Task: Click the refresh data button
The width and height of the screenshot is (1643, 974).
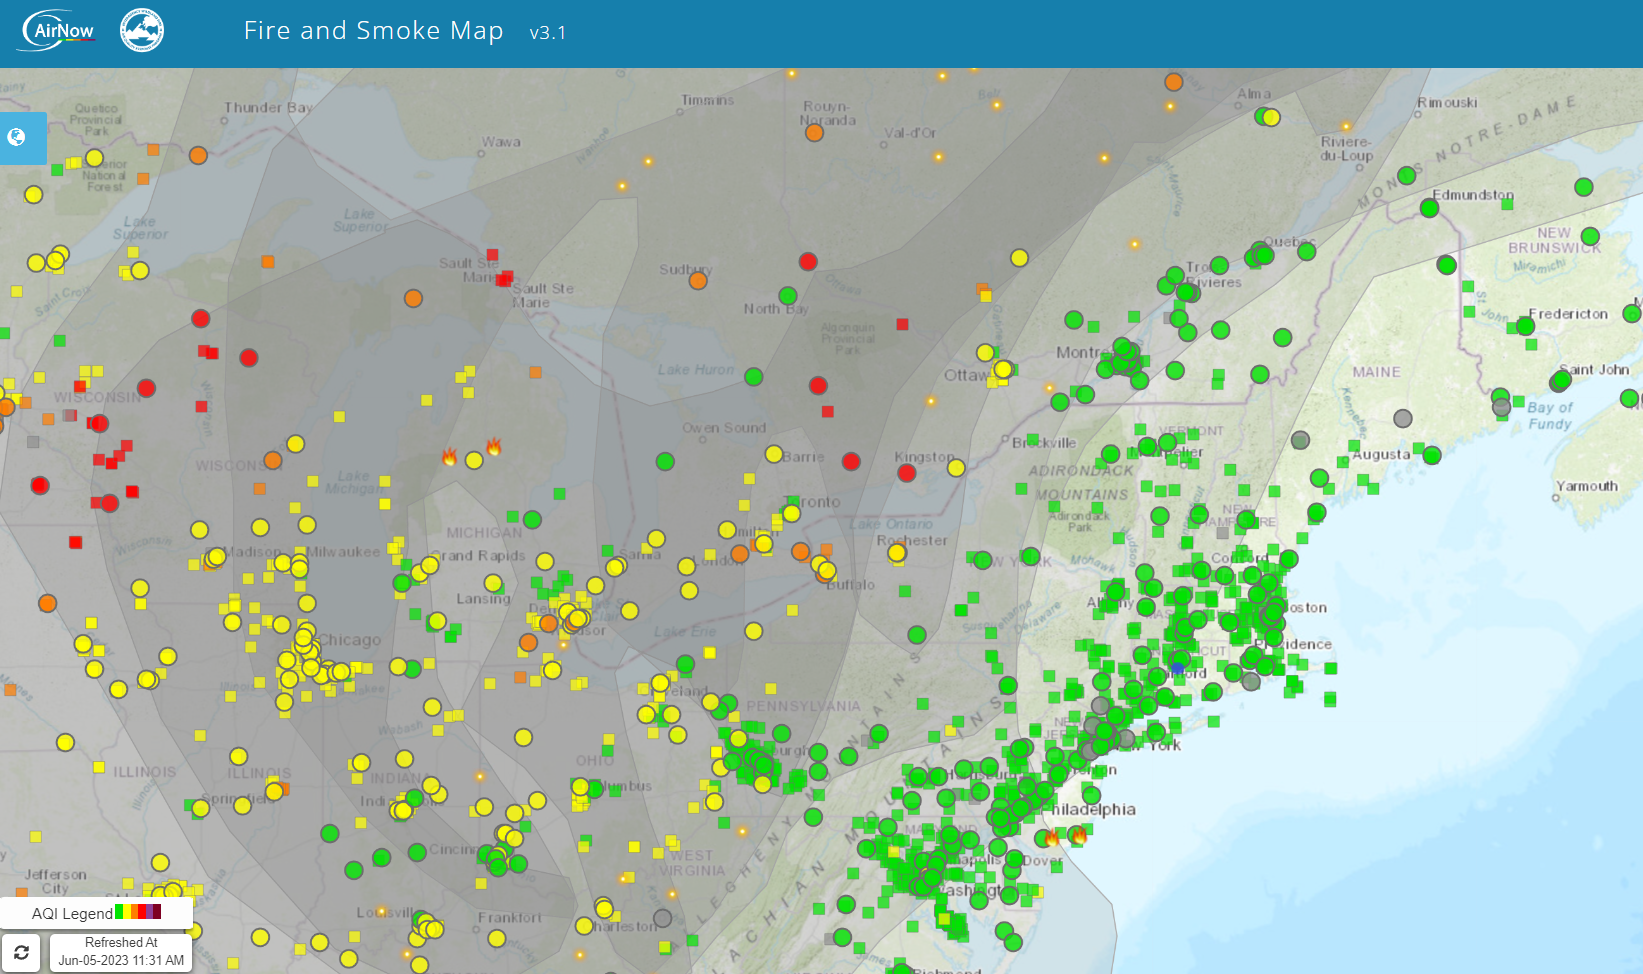Action: coord(23,952)
